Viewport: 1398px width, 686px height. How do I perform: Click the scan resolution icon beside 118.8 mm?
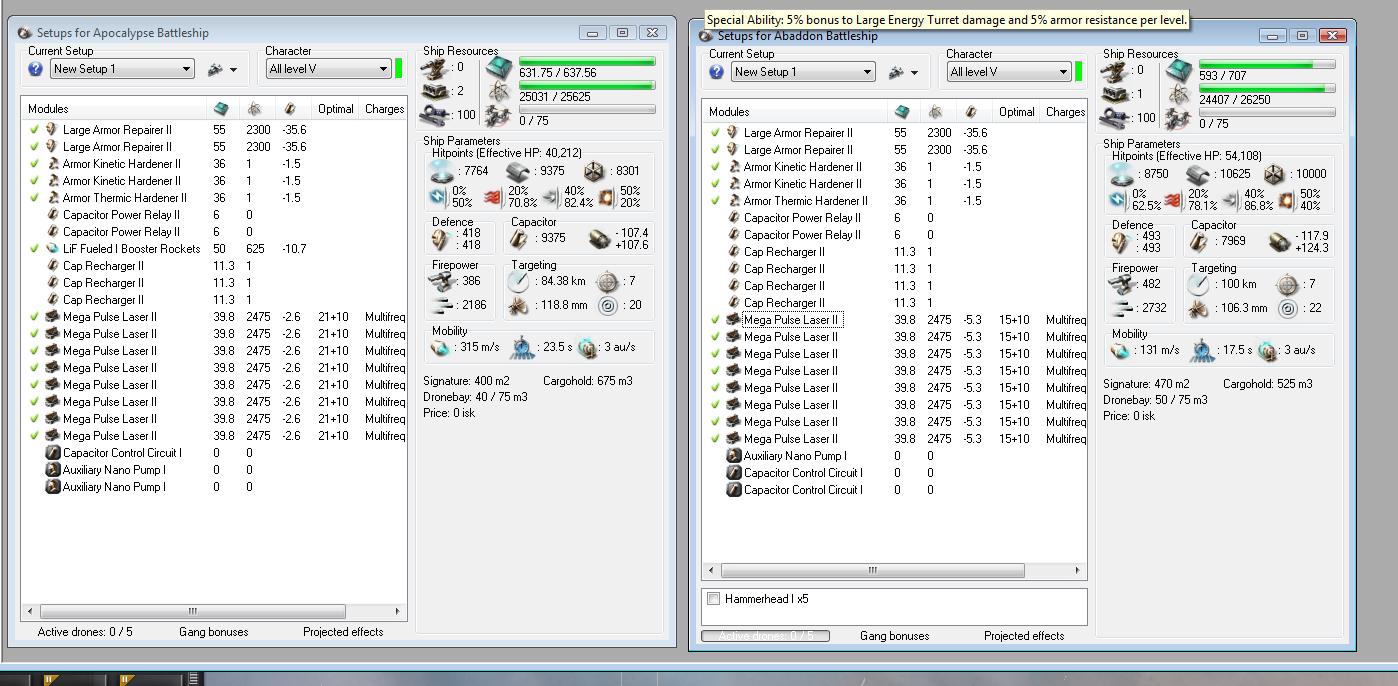pyautogui.click(x=518, y=306)
